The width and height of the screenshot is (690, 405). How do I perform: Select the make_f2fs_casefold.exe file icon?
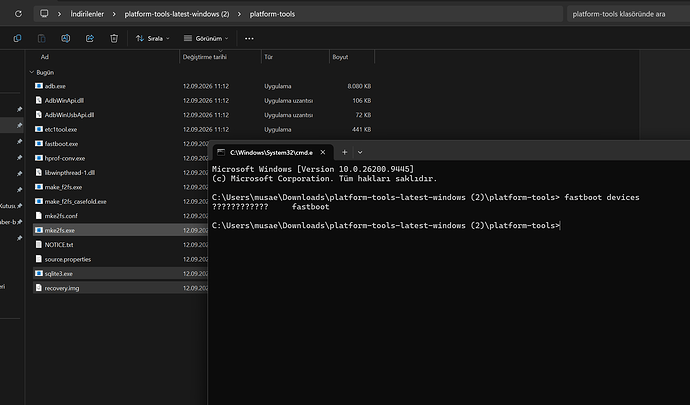pos(39,201)
